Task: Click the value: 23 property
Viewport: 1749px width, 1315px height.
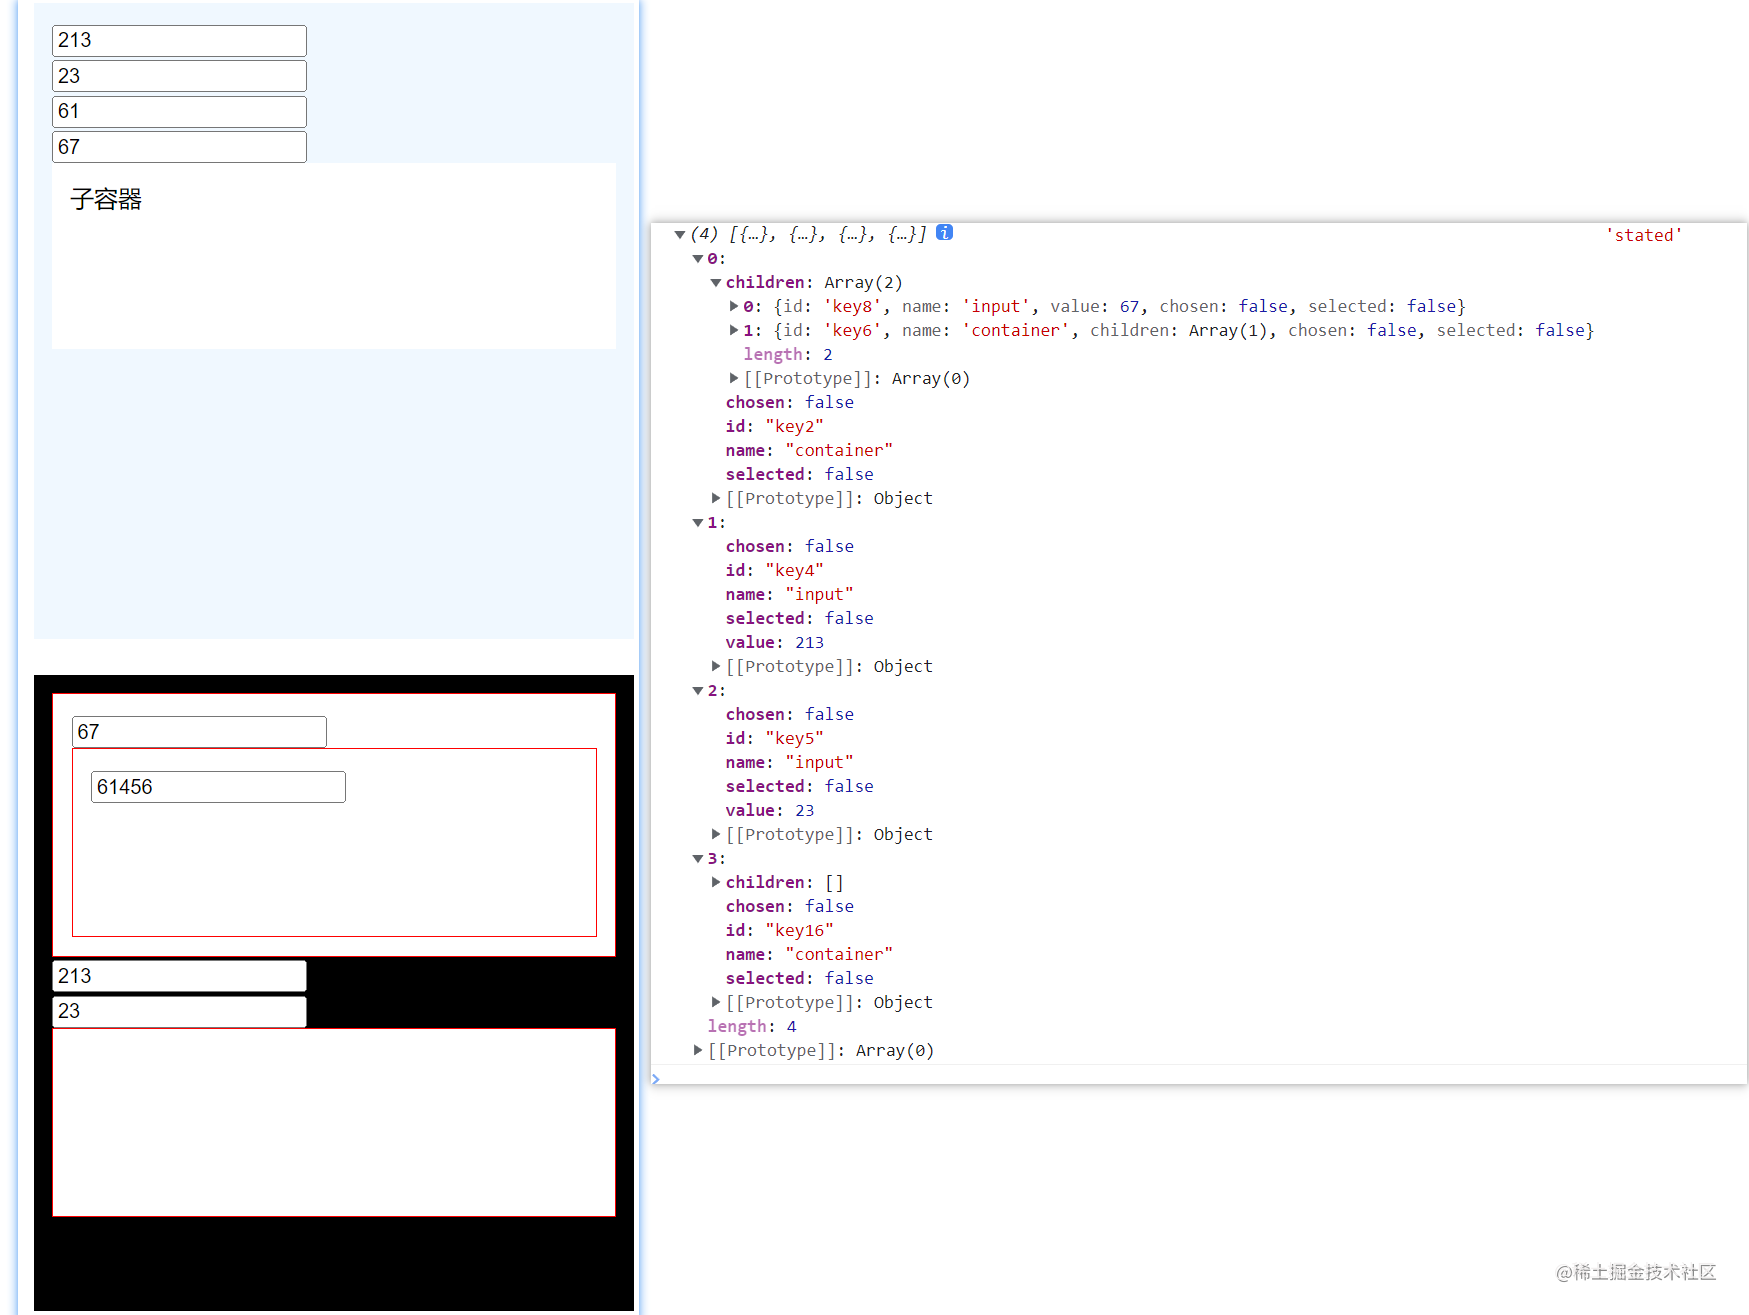Action: [x=770, y=810]
